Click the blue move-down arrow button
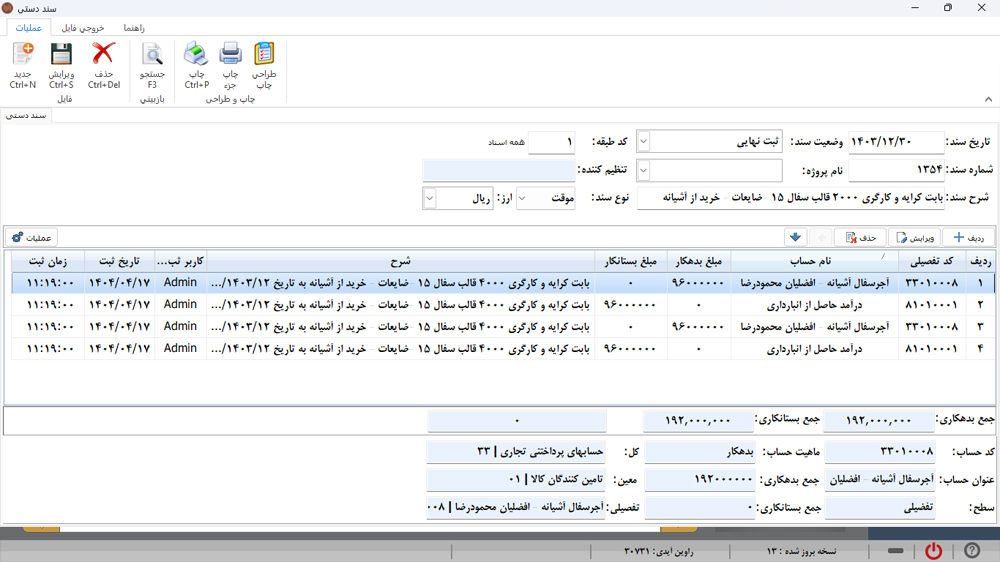Image resolution: width=1000 pixels, height=562 pixels. pyautogui.click(x=795, y=238)
